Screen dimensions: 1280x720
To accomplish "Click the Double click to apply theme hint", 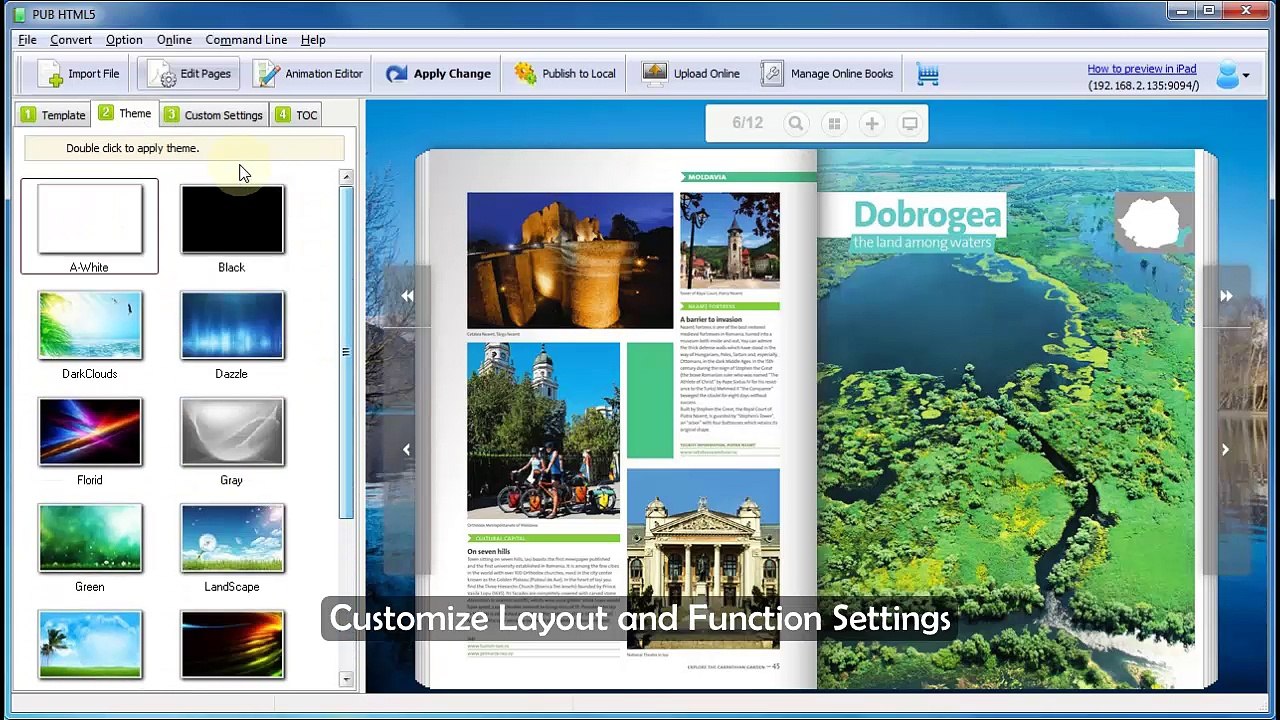I will click(133, 148).
